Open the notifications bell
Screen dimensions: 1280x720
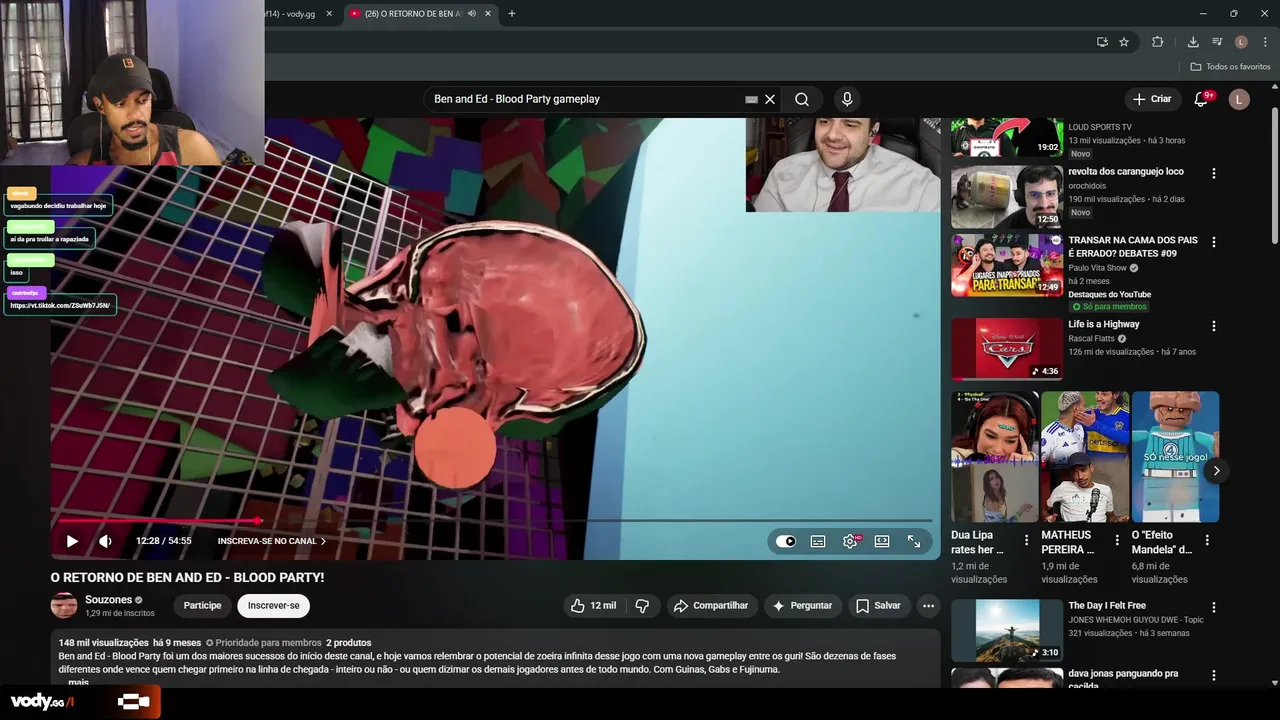[1202, 99]
